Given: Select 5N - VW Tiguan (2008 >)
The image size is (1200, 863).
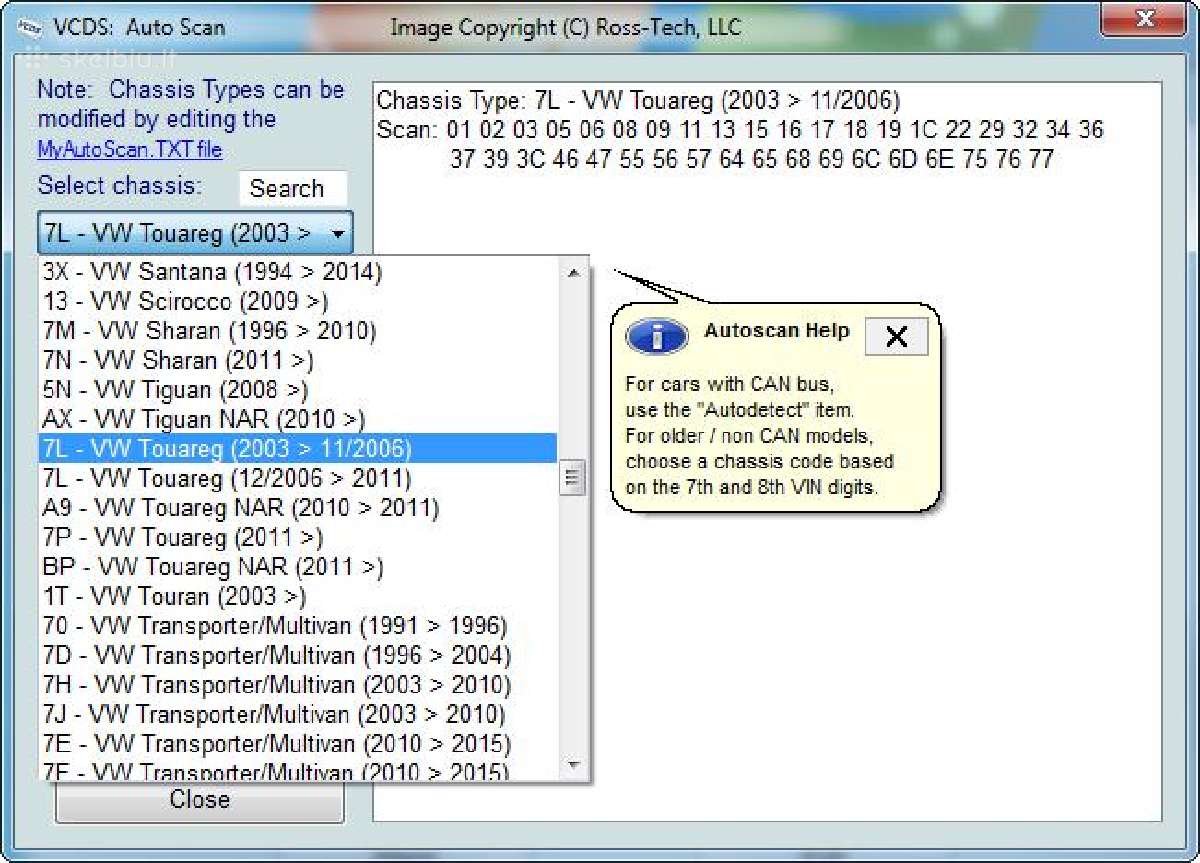Looking at the screenshot, I should (x=298, y=390).
